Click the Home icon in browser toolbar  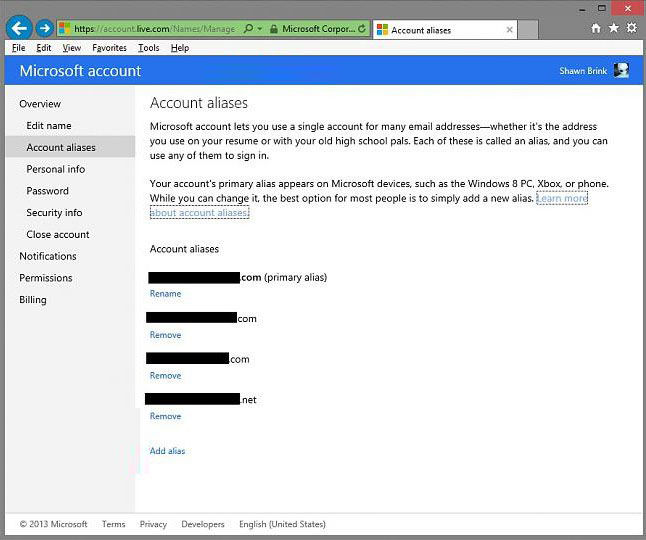[596, 28]
